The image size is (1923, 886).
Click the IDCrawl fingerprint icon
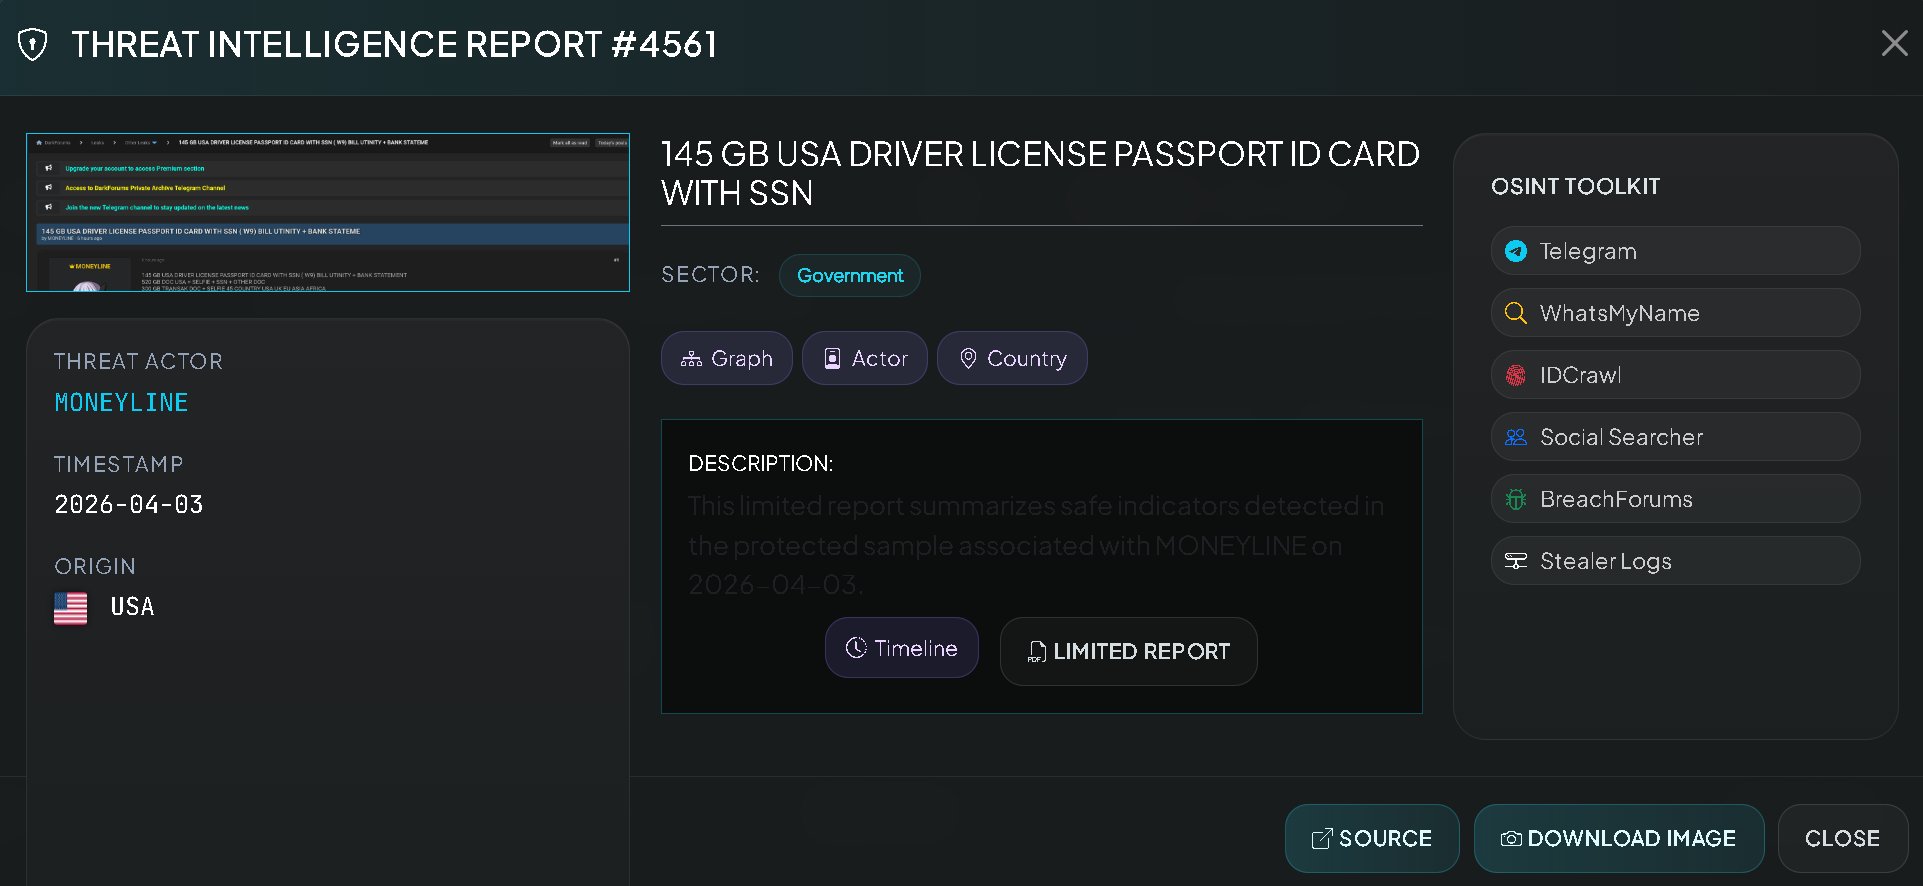coord(1516,375)
